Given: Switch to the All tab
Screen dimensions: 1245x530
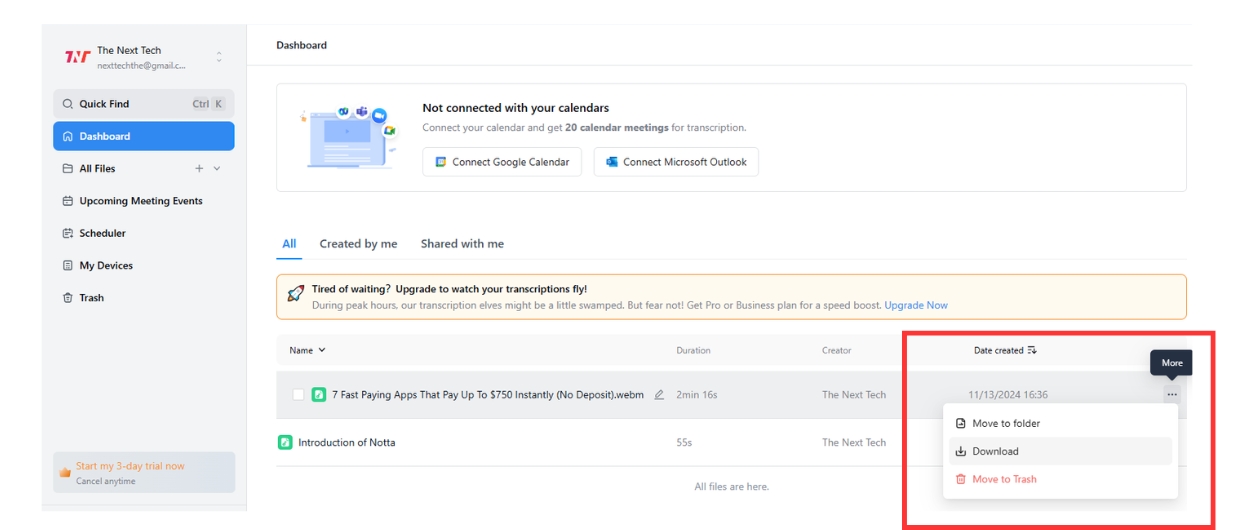Looking at the screenshot, I should pos(289,244).
